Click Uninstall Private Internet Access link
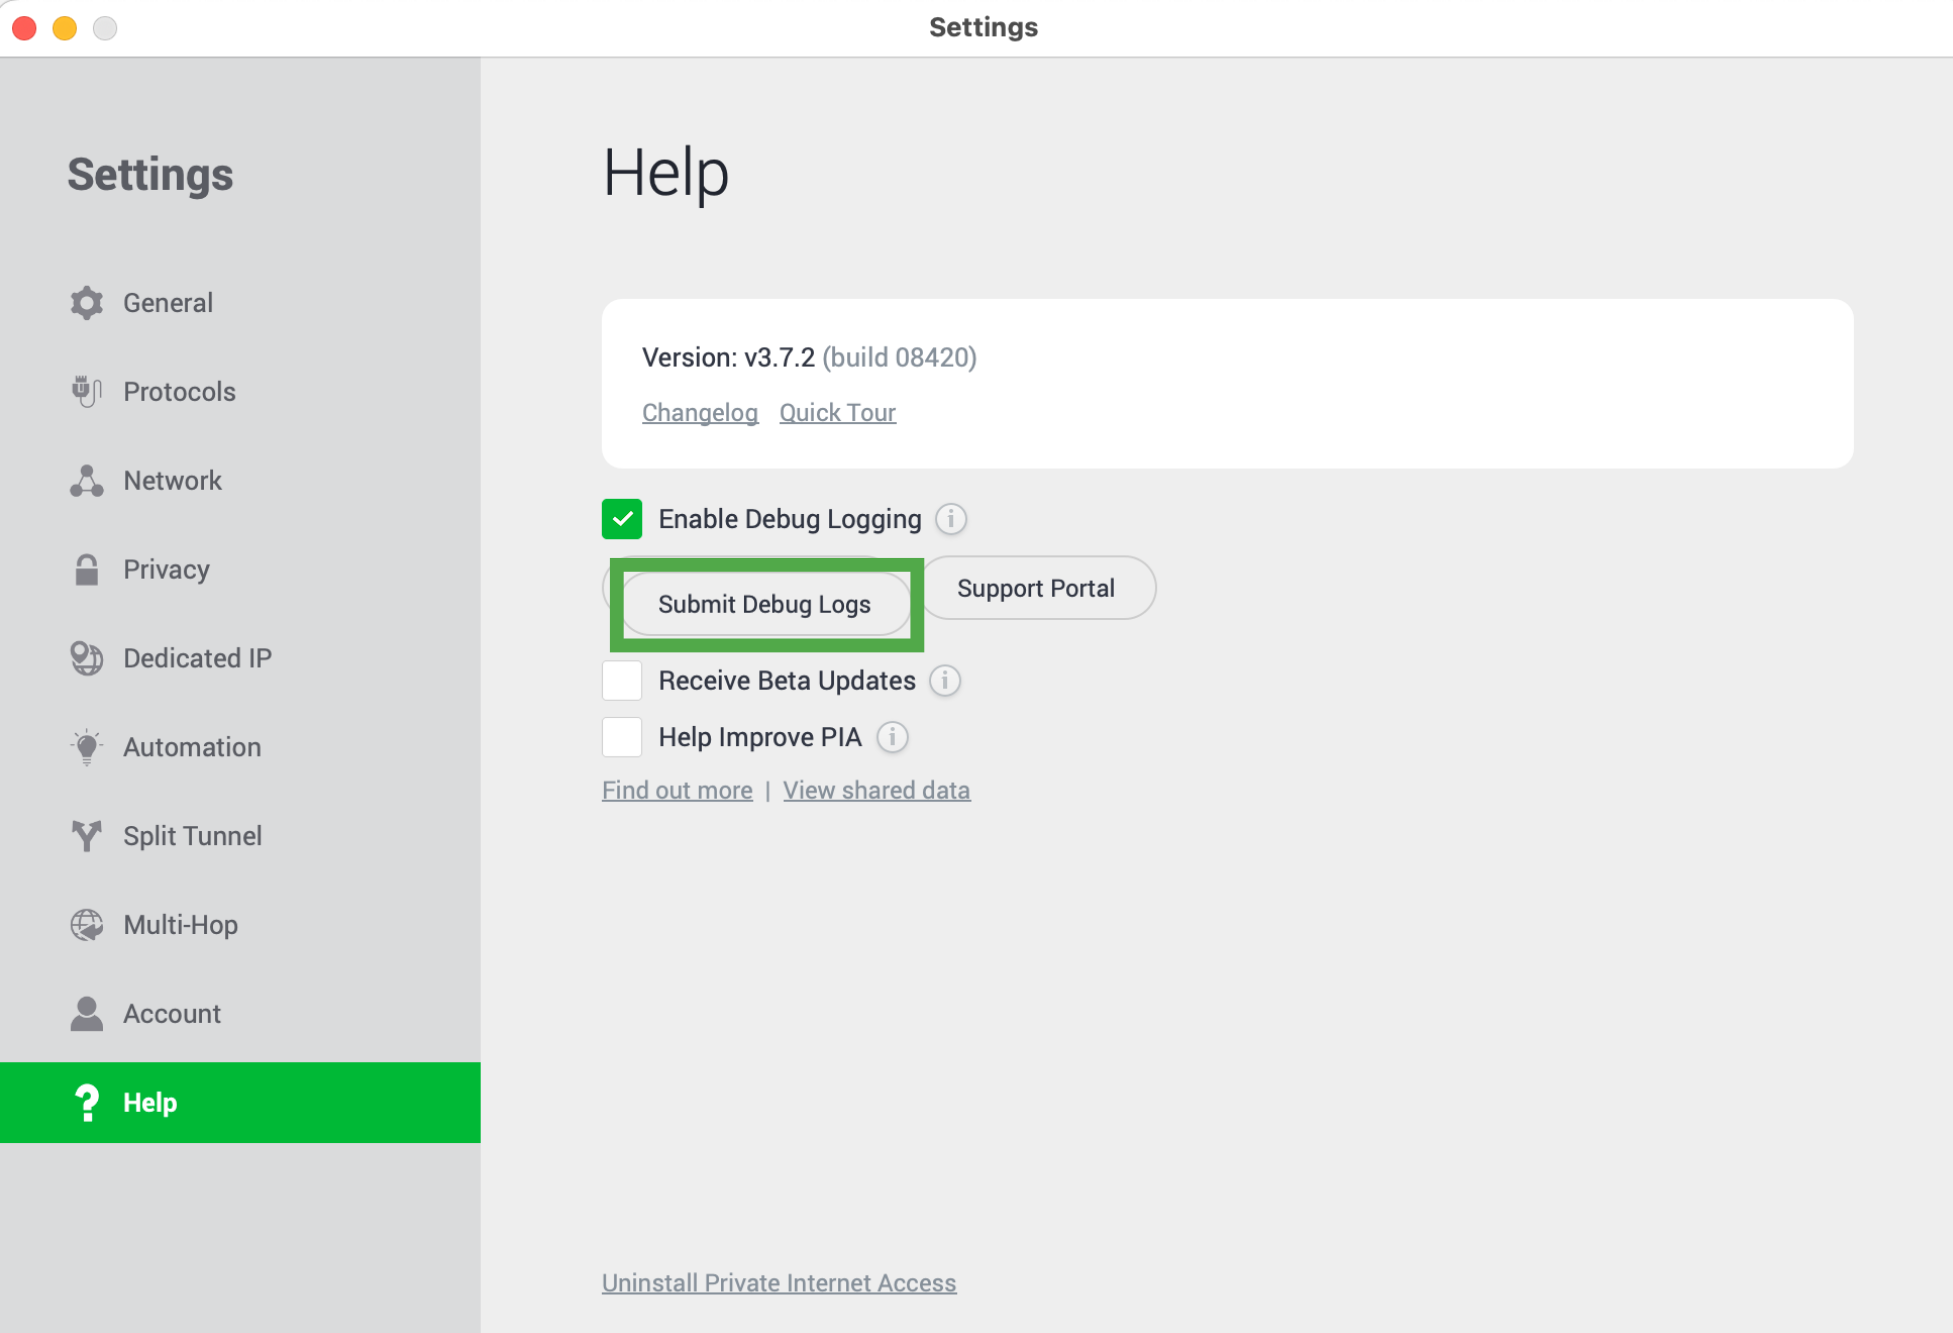 (x=779, y=1283)
